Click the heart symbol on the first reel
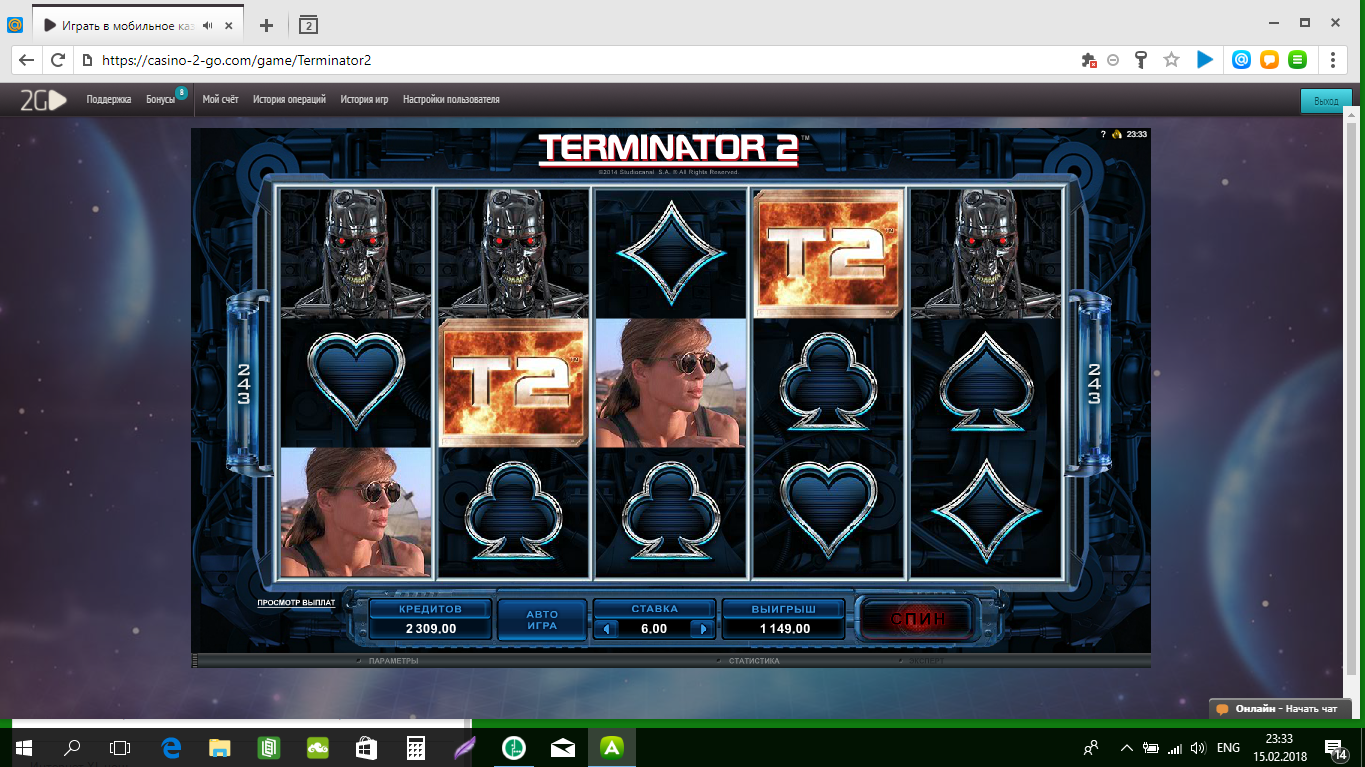The image size is (1365, 767). [x=356, y=383]
